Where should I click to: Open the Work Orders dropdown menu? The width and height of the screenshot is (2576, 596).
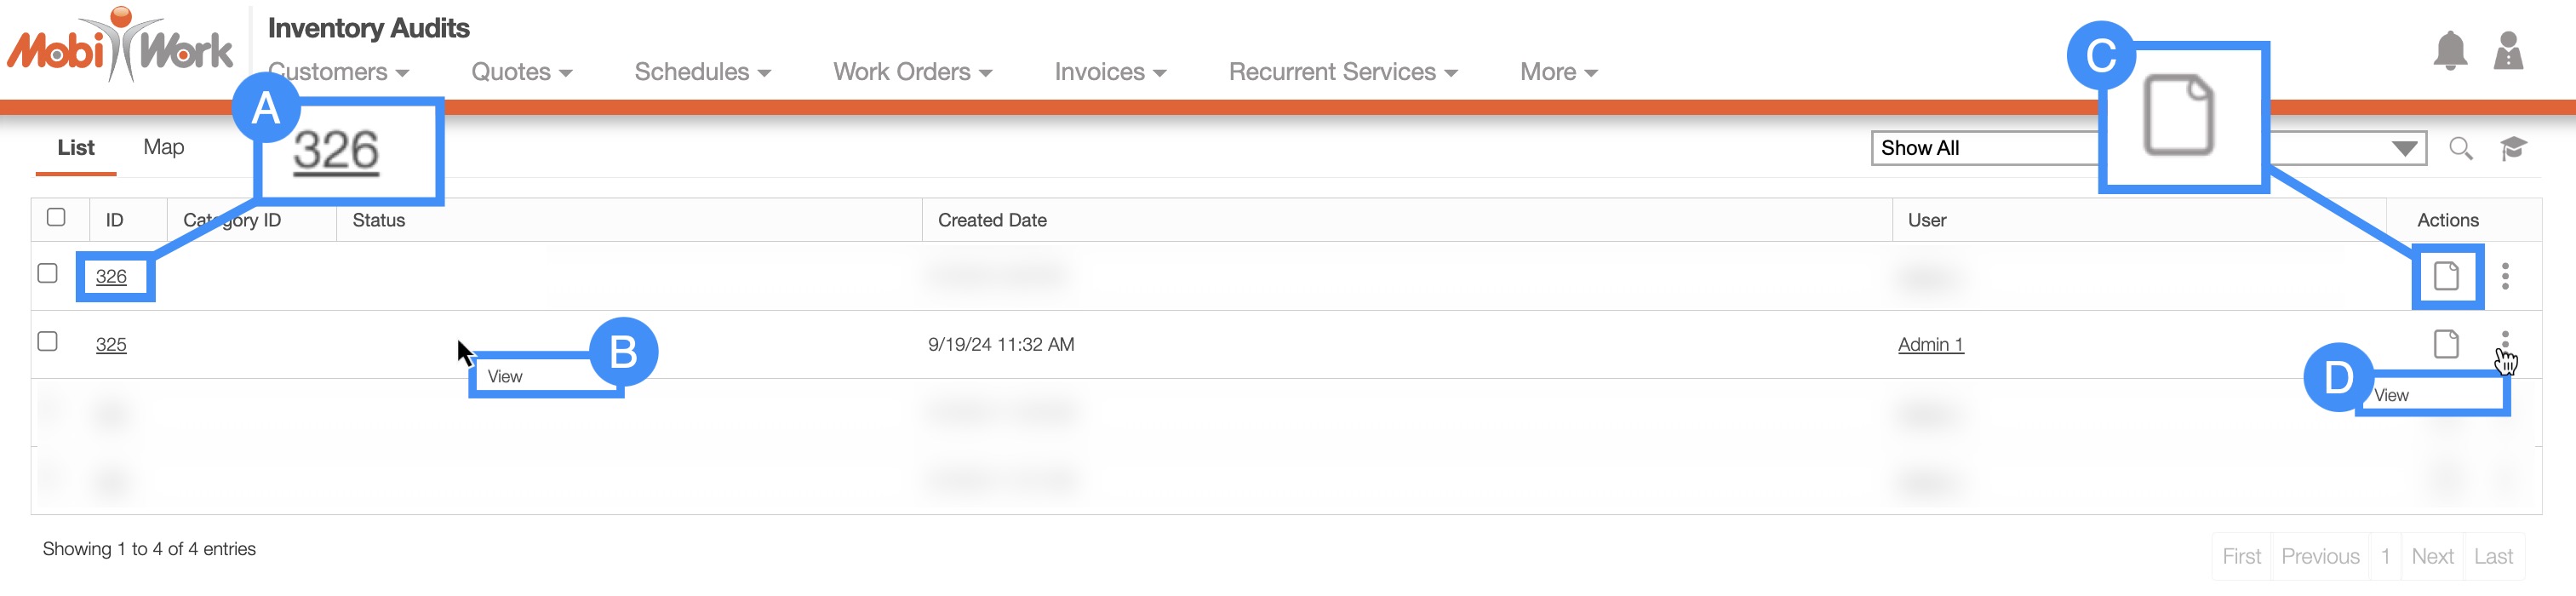coord(911,72)
